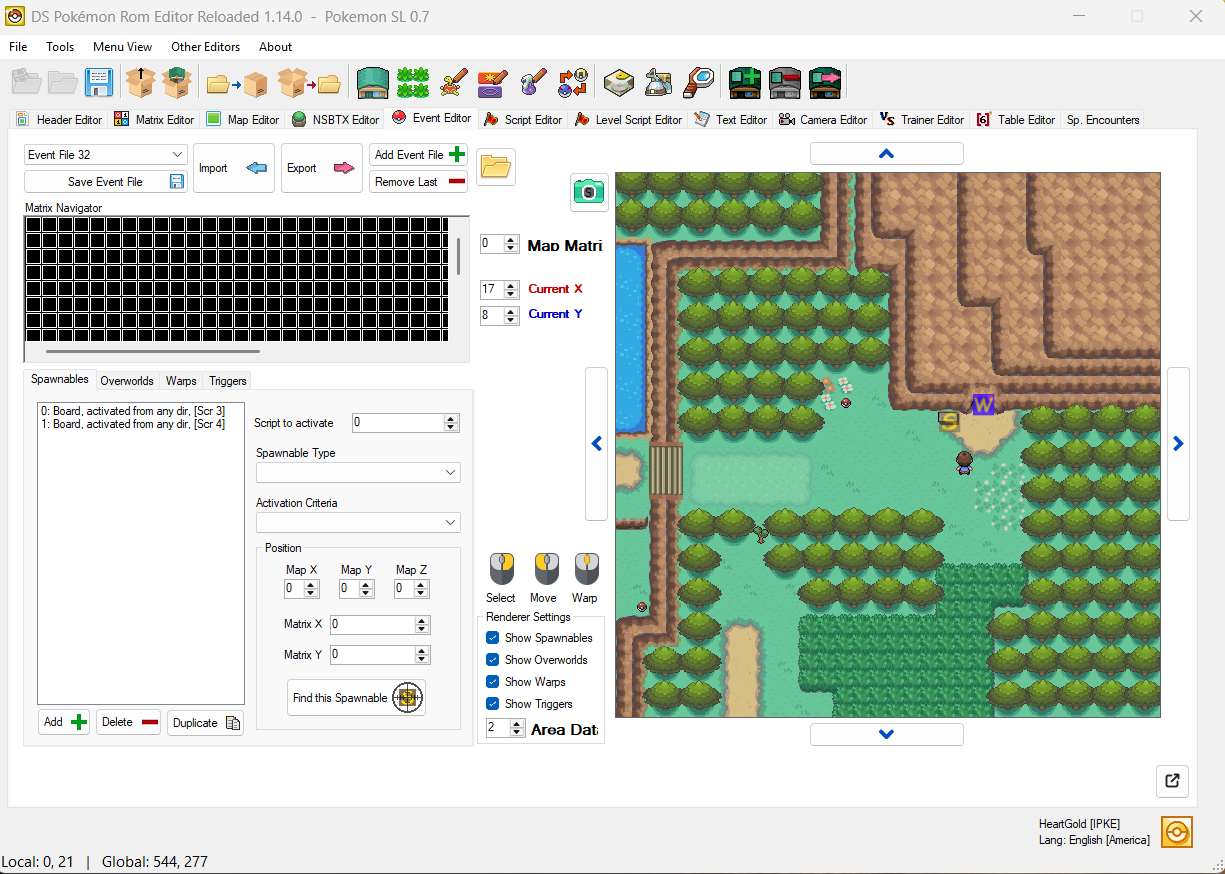Disable Show Triggers checkbox
This screenshot has height=874, width=1225.
[x=492, y=704]
